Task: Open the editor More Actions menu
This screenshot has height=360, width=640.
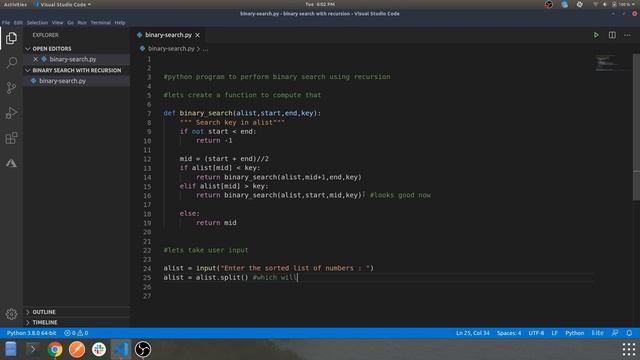Action: tap(627, 35)
